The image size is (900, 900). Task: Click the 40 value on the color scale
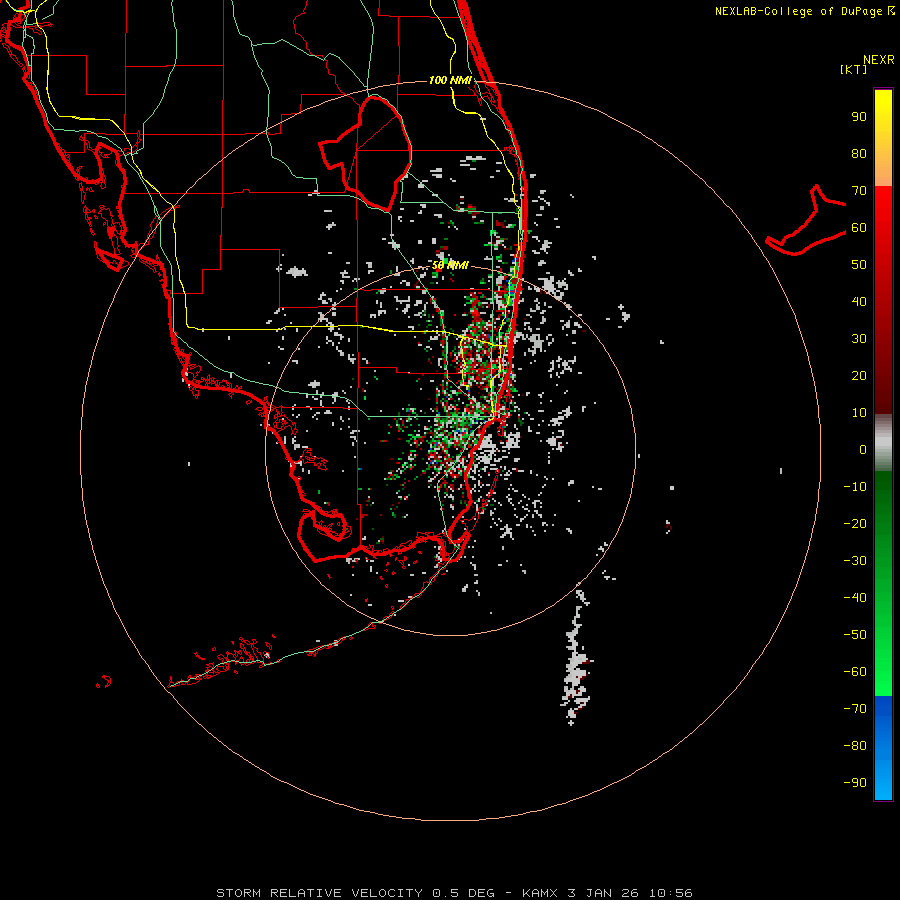click(x=859, y=301)
